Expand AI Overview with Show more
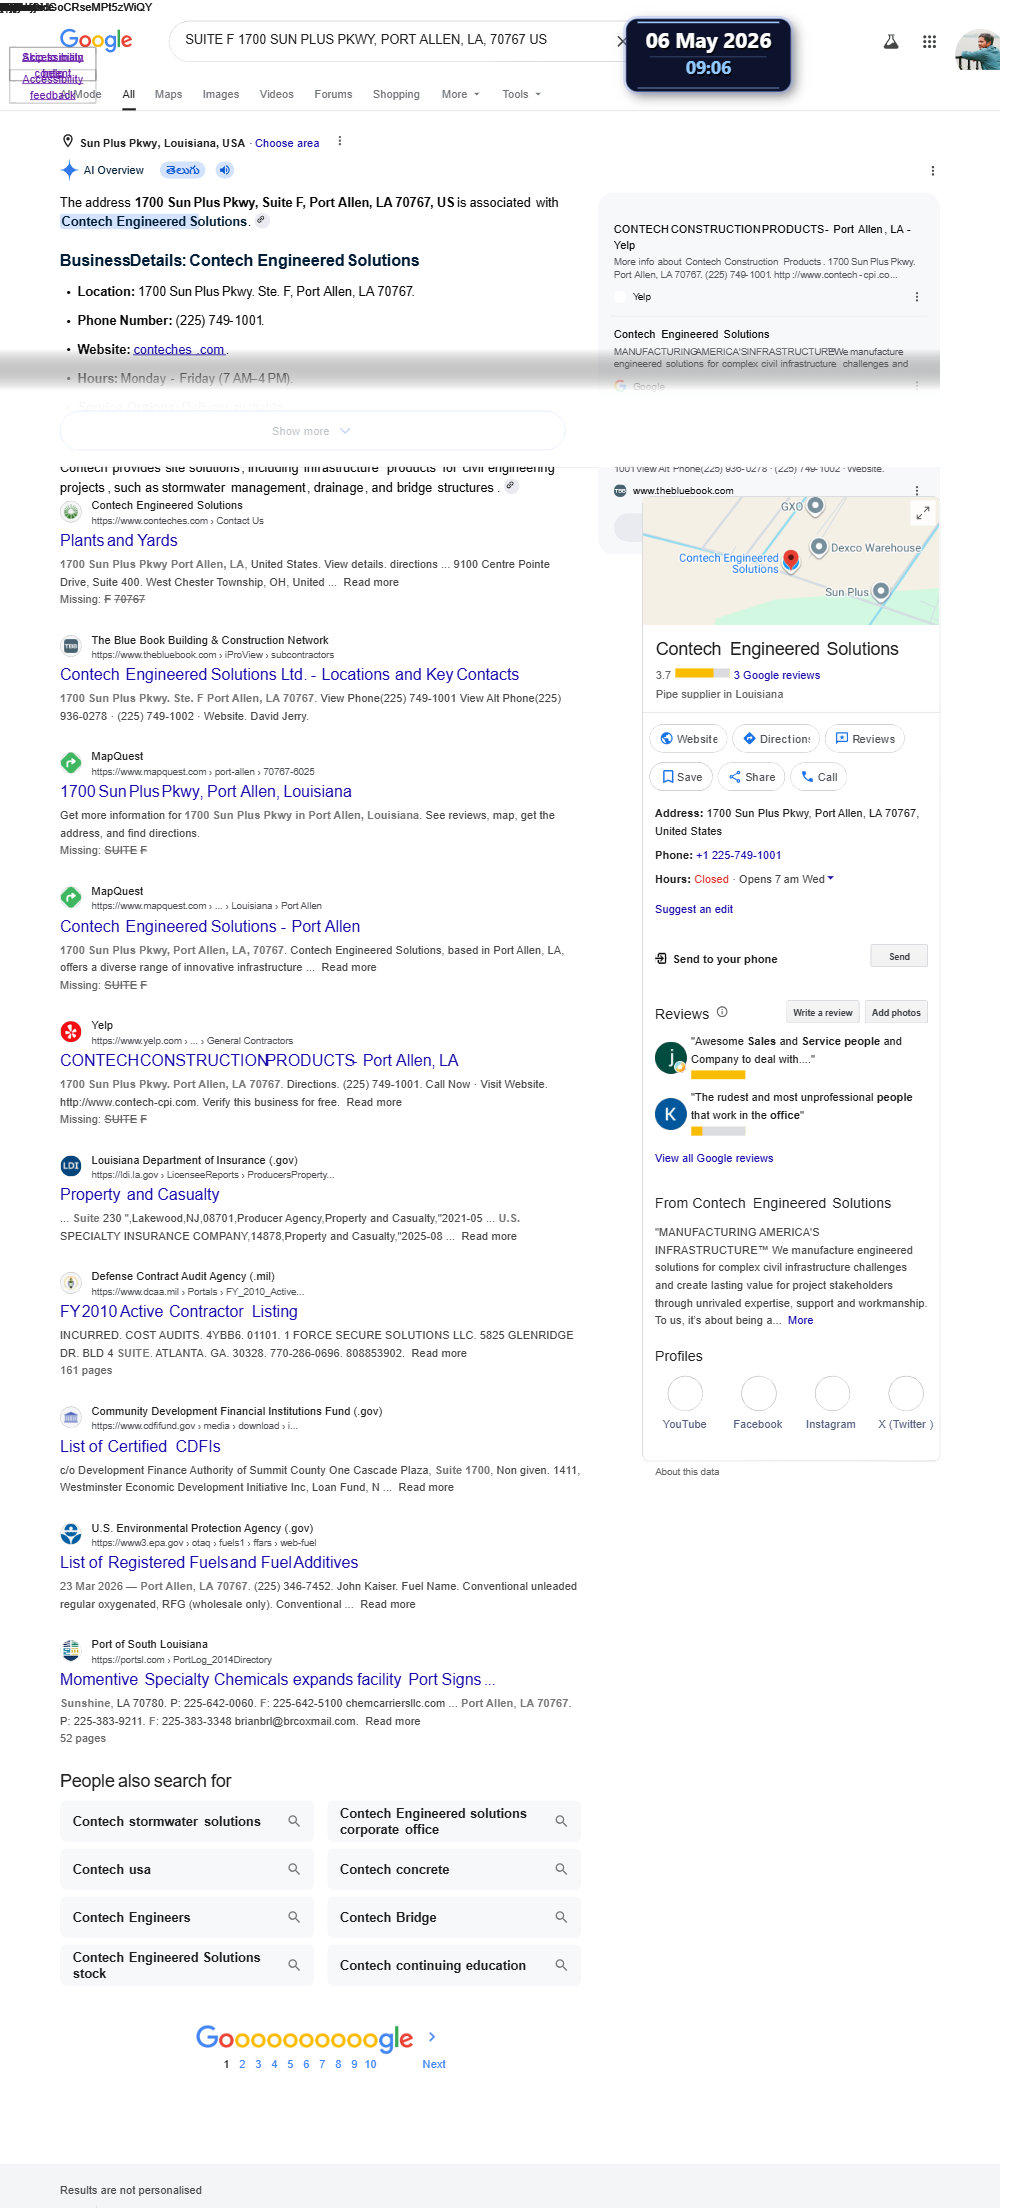The width and height of the screenshot is (1012, 2208). pyautogui.click(x=312, y=431)
